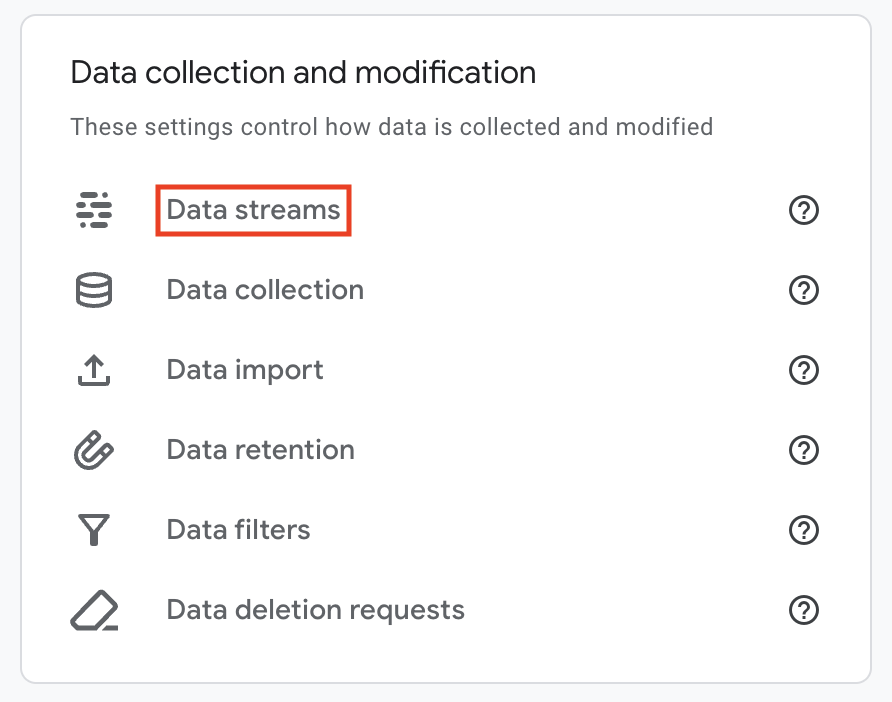This screenshot has height=702, width=892.
Task: Click the Data deletion requests eraser icon
Action: [93, 610]
